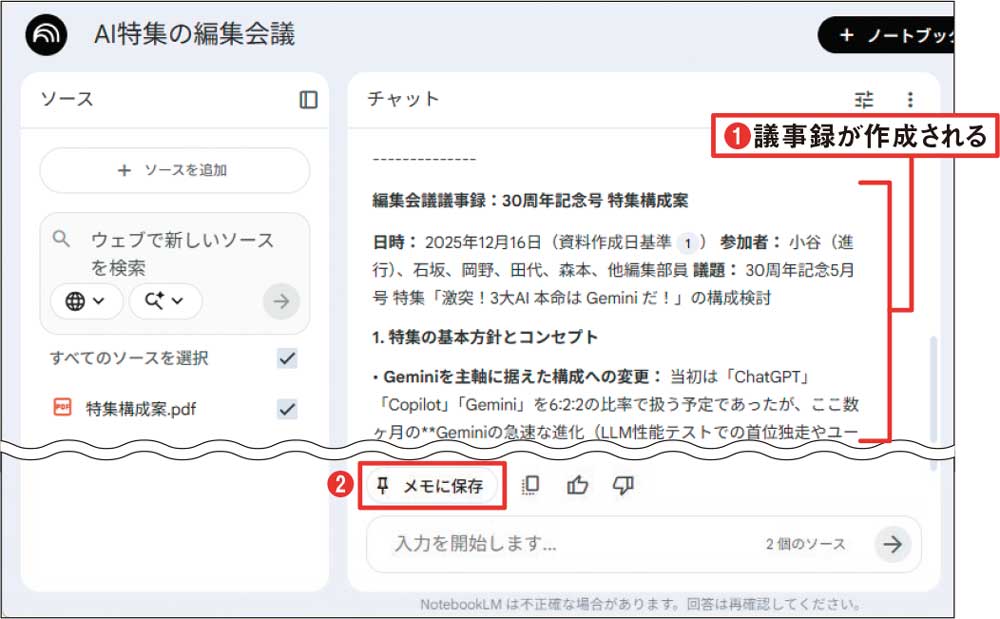Save the response with メモに保存
The width and height of the screenshot is (1000, 619).
click(x=432, y=486)
